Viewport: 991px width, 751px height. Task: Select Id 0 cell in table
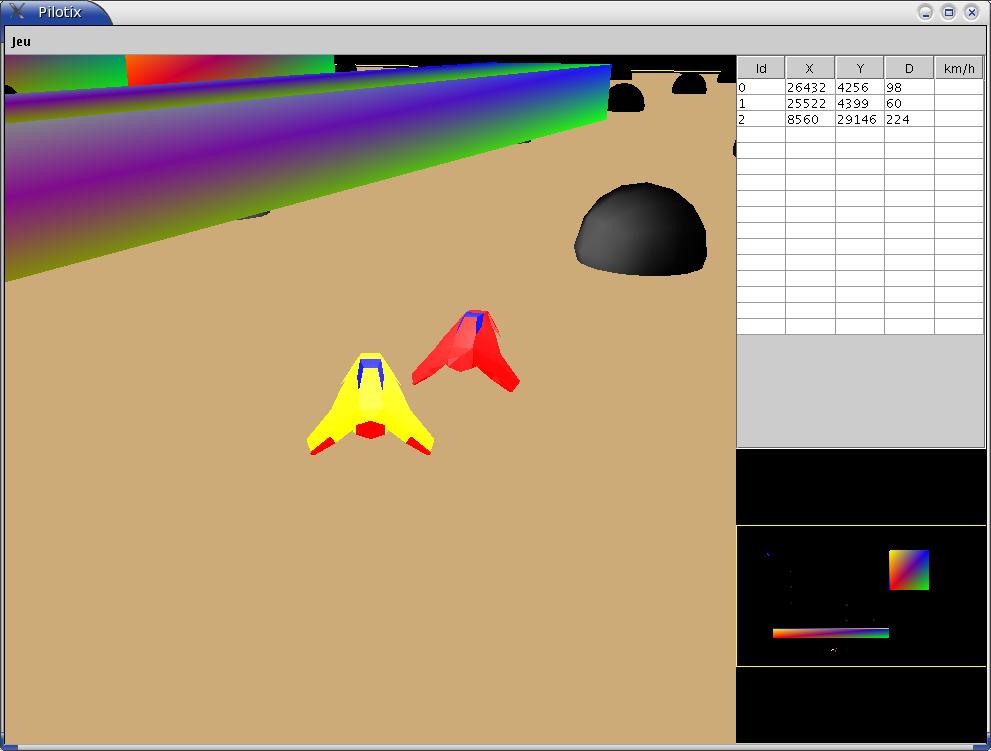coord(761,87)
